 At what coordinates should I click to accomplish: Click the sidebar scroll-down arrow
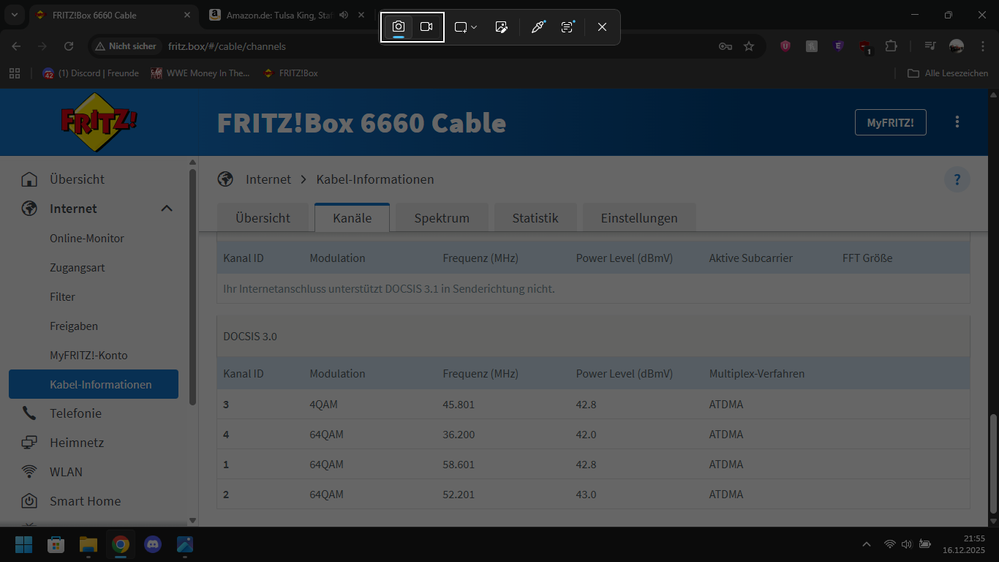coord(192,520)
